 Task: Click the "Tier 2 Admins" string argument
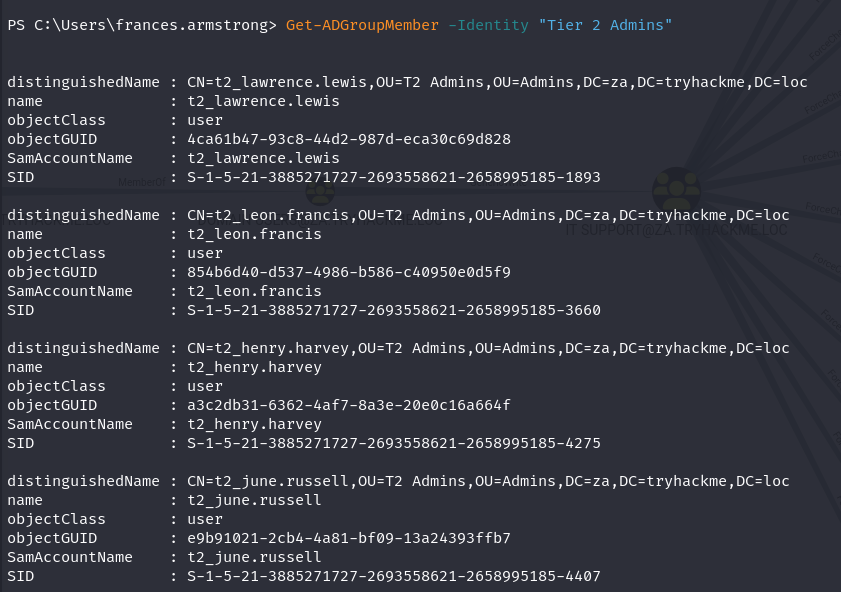[x=605, y=25]
